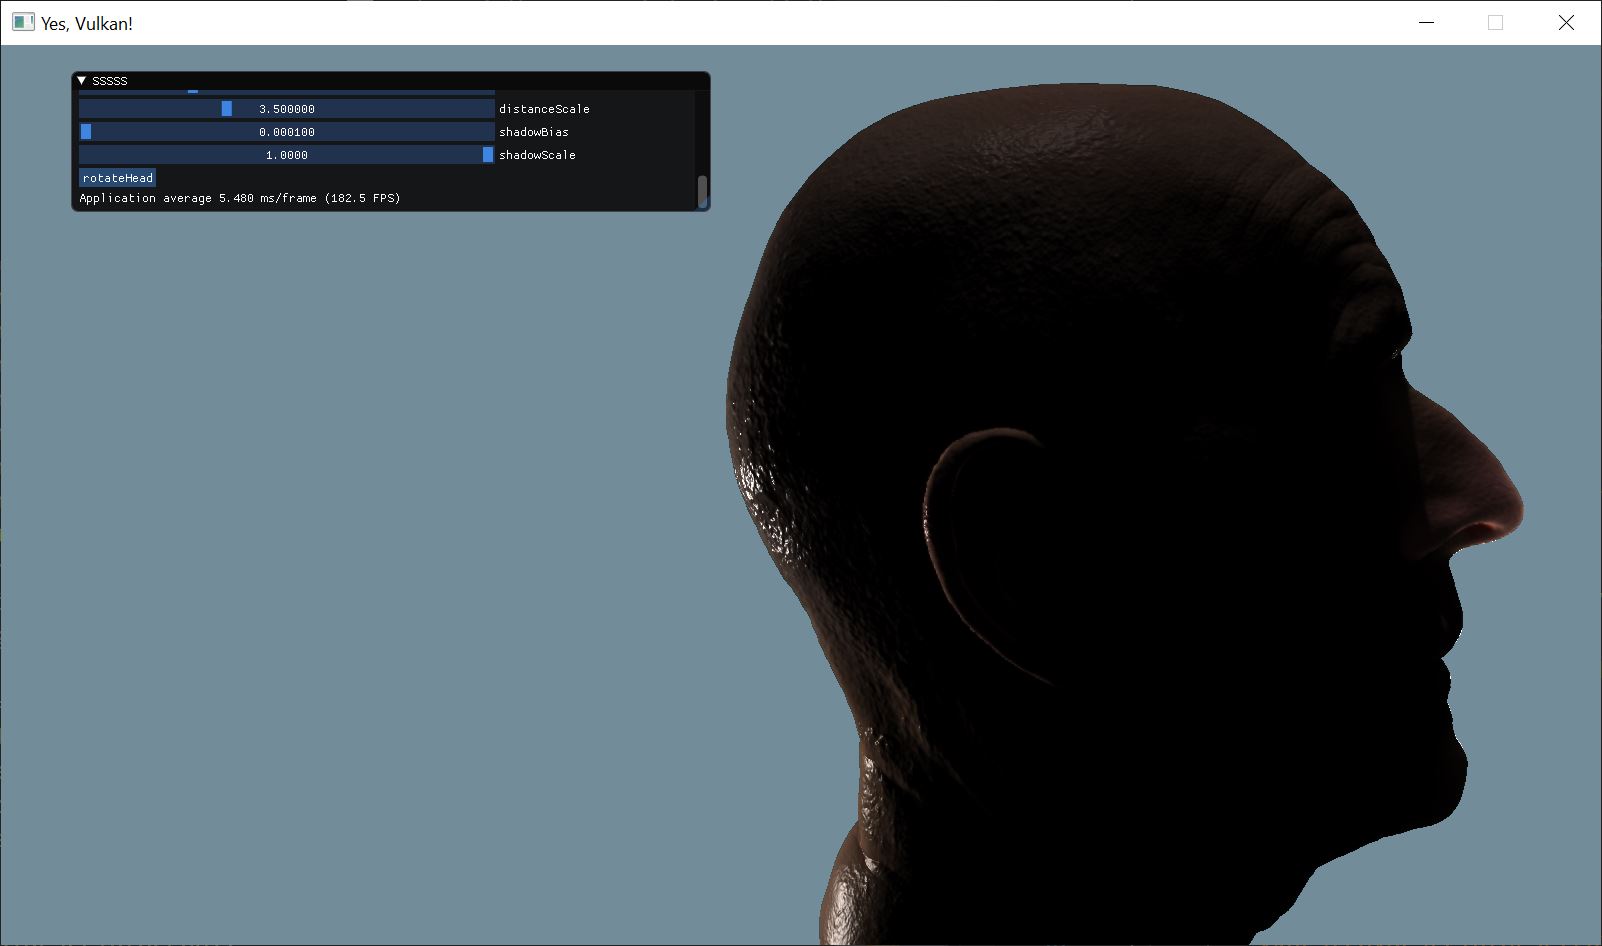Click the shadowBias label
The width and height of the screenshot is (1602, 946).
pyautogui.click(x=534, y=132)
